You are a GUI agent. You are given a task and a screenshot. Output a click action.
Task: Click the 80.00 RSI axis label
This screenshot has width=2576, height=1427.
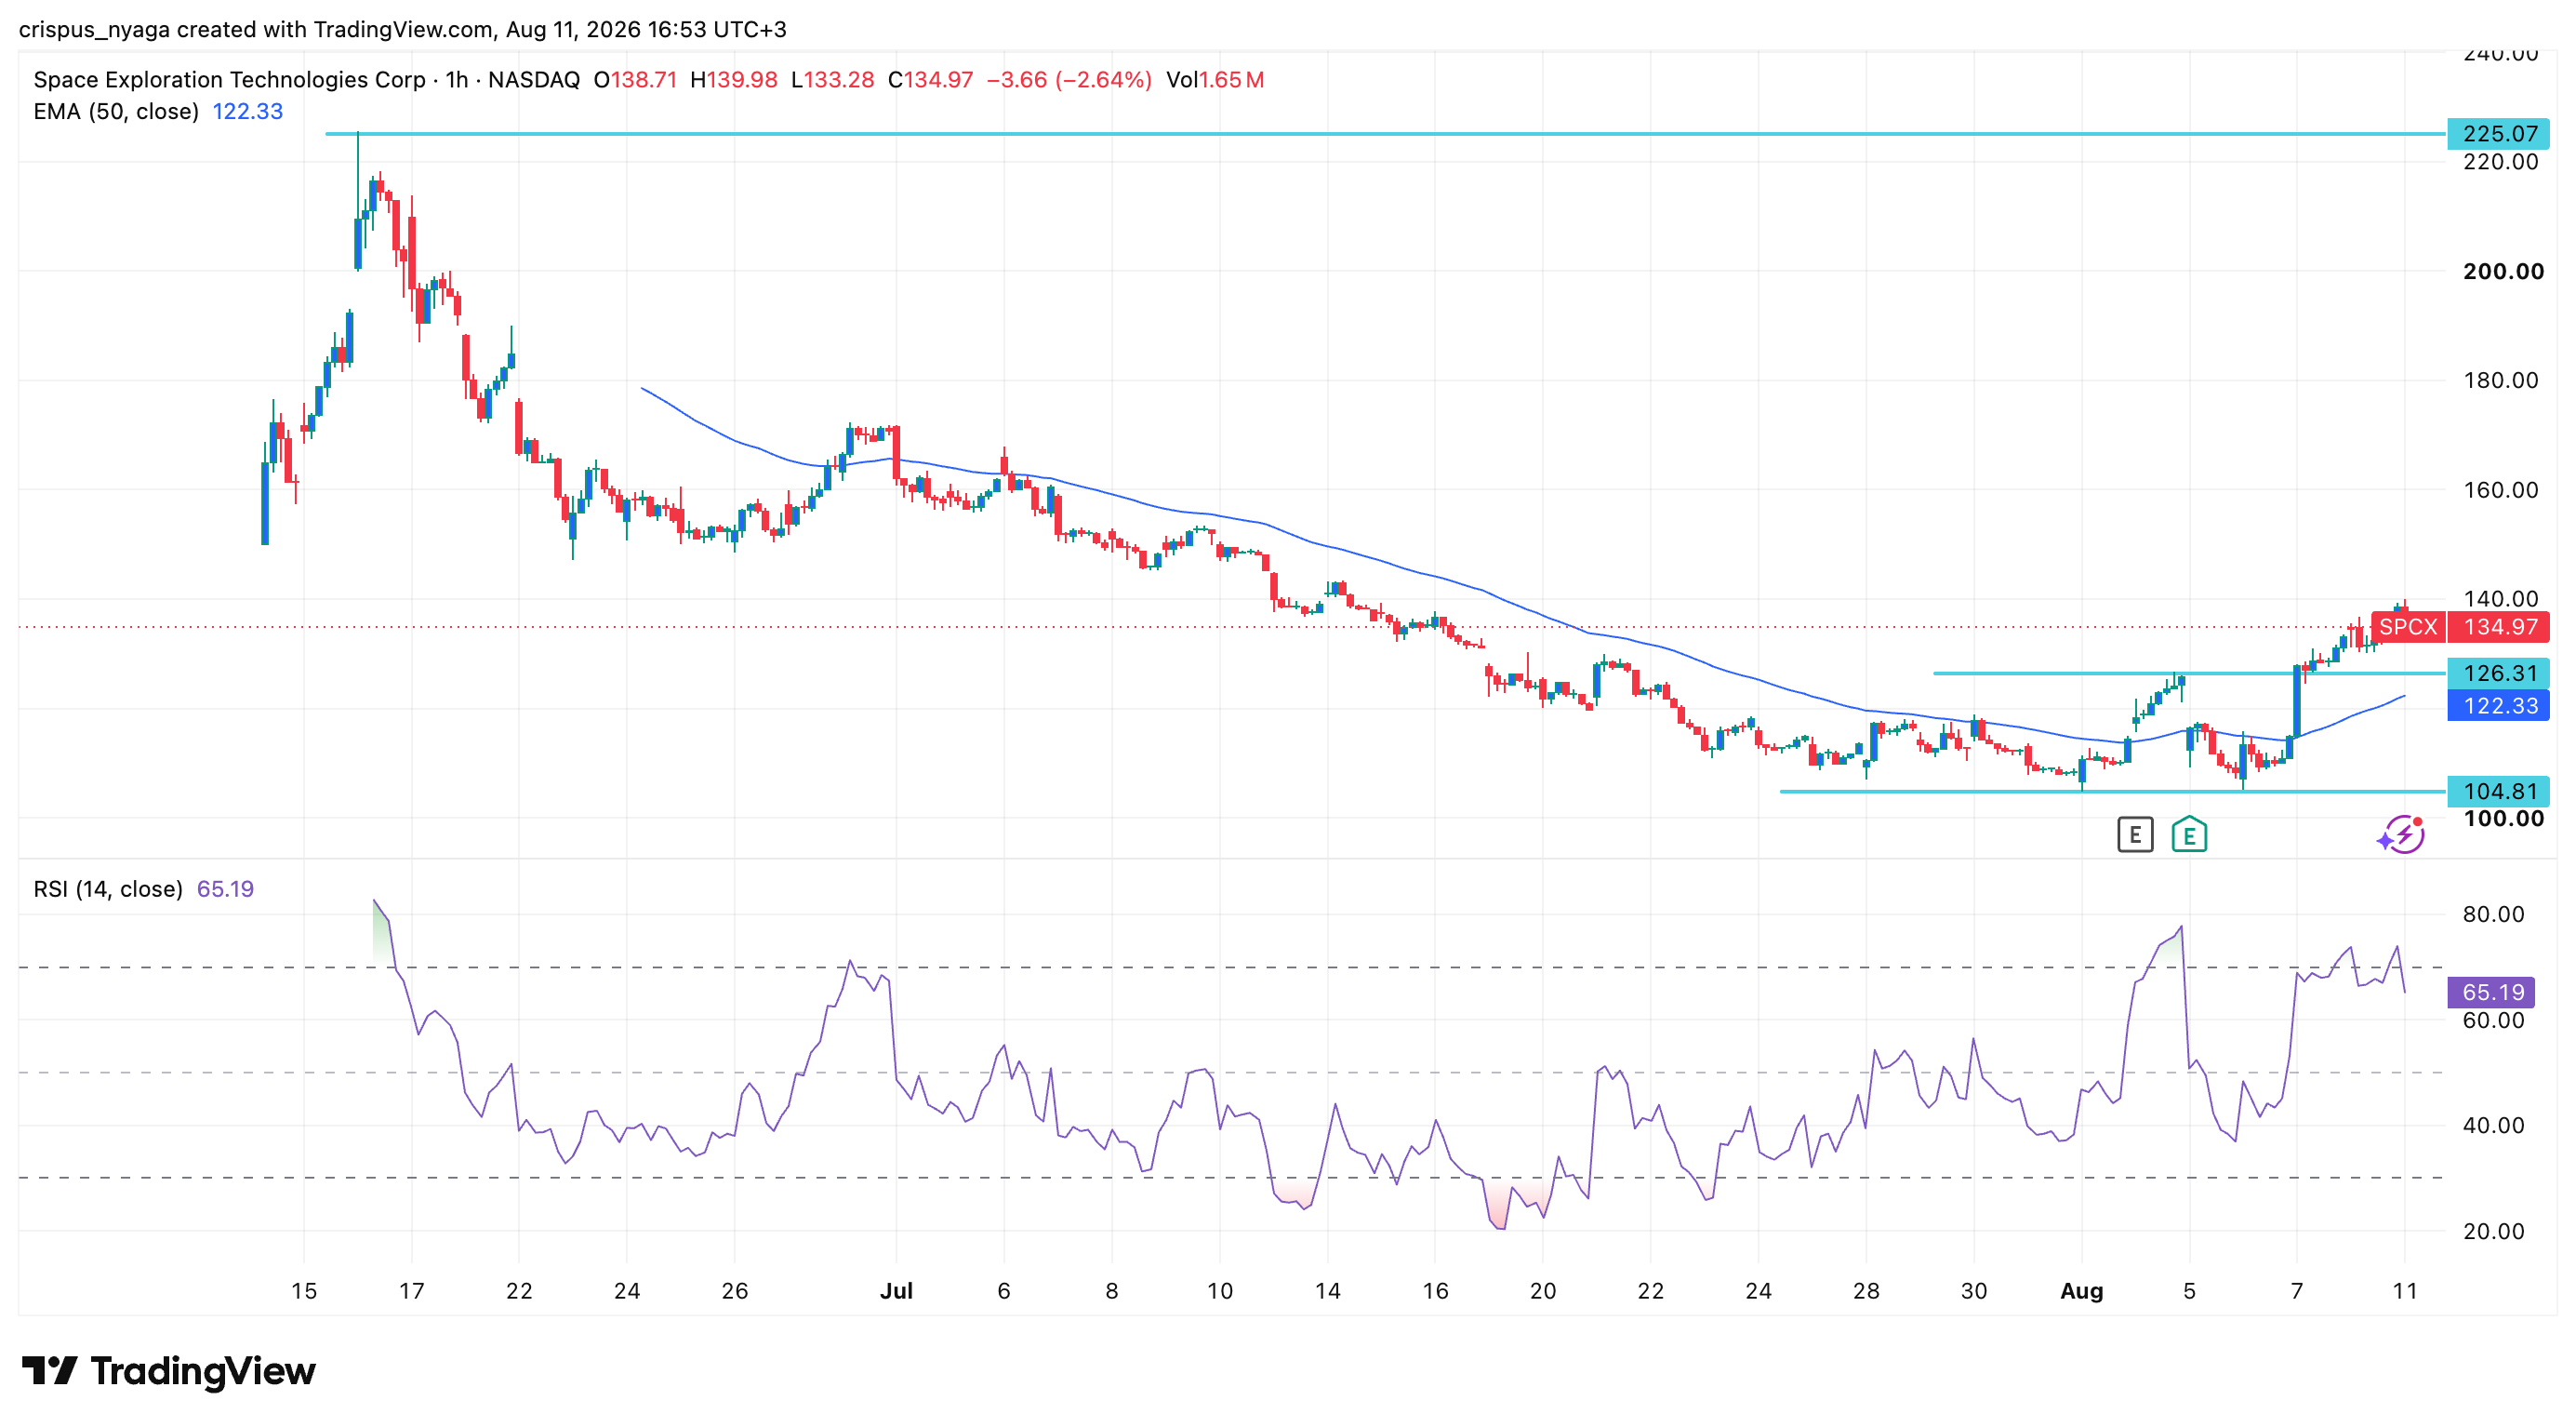[x=2493, y=914]
